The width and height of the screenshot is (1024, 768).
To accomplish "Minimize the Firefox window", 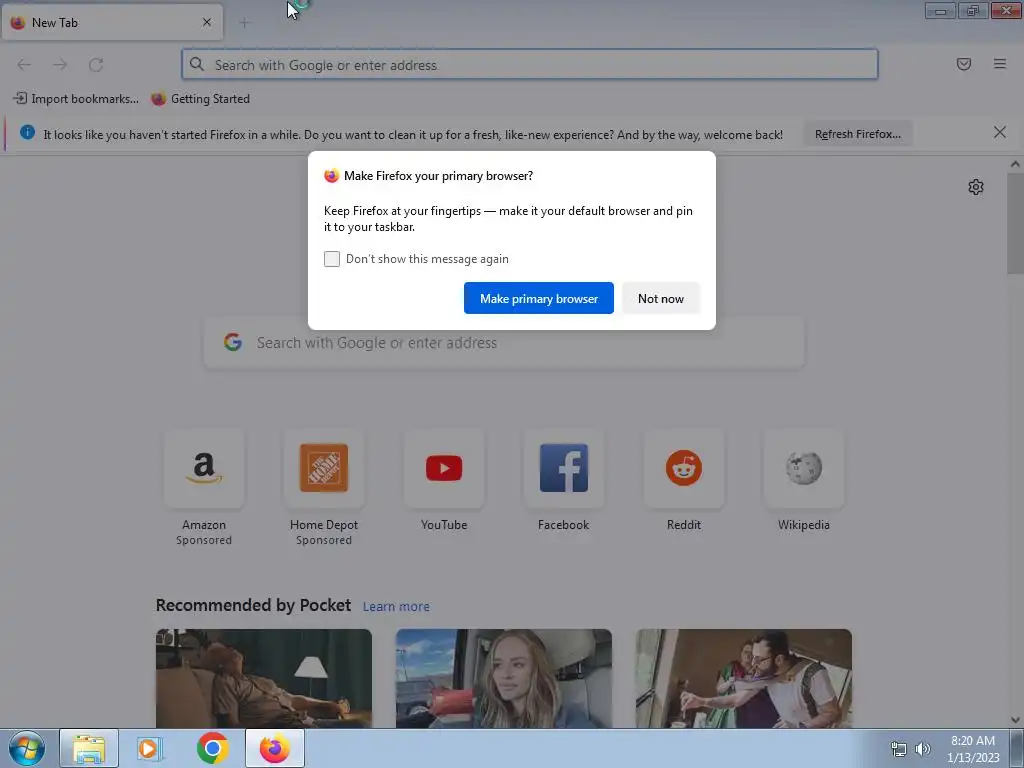I will click(940, 11).
